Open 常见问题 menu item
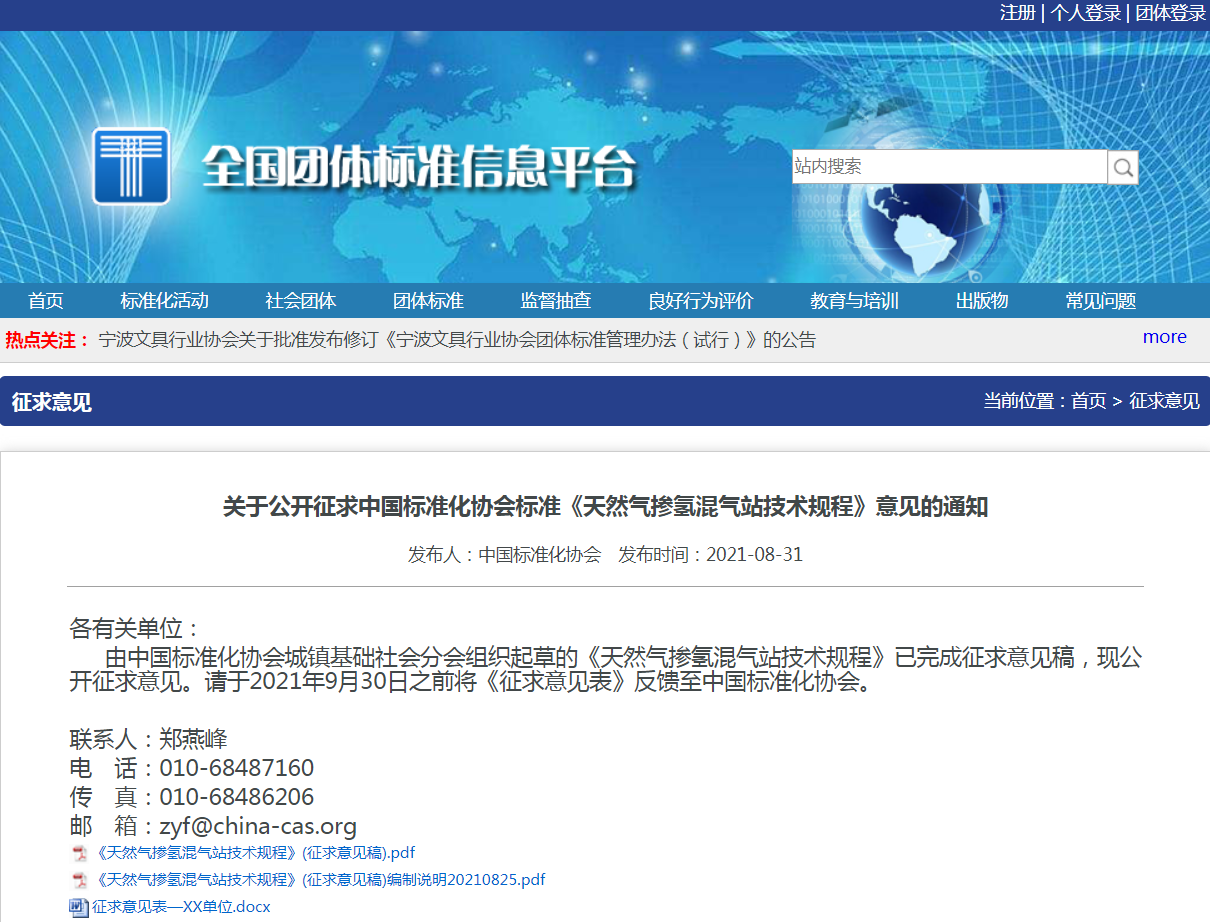This screenshot has height=922, width=1210. 1101,301
